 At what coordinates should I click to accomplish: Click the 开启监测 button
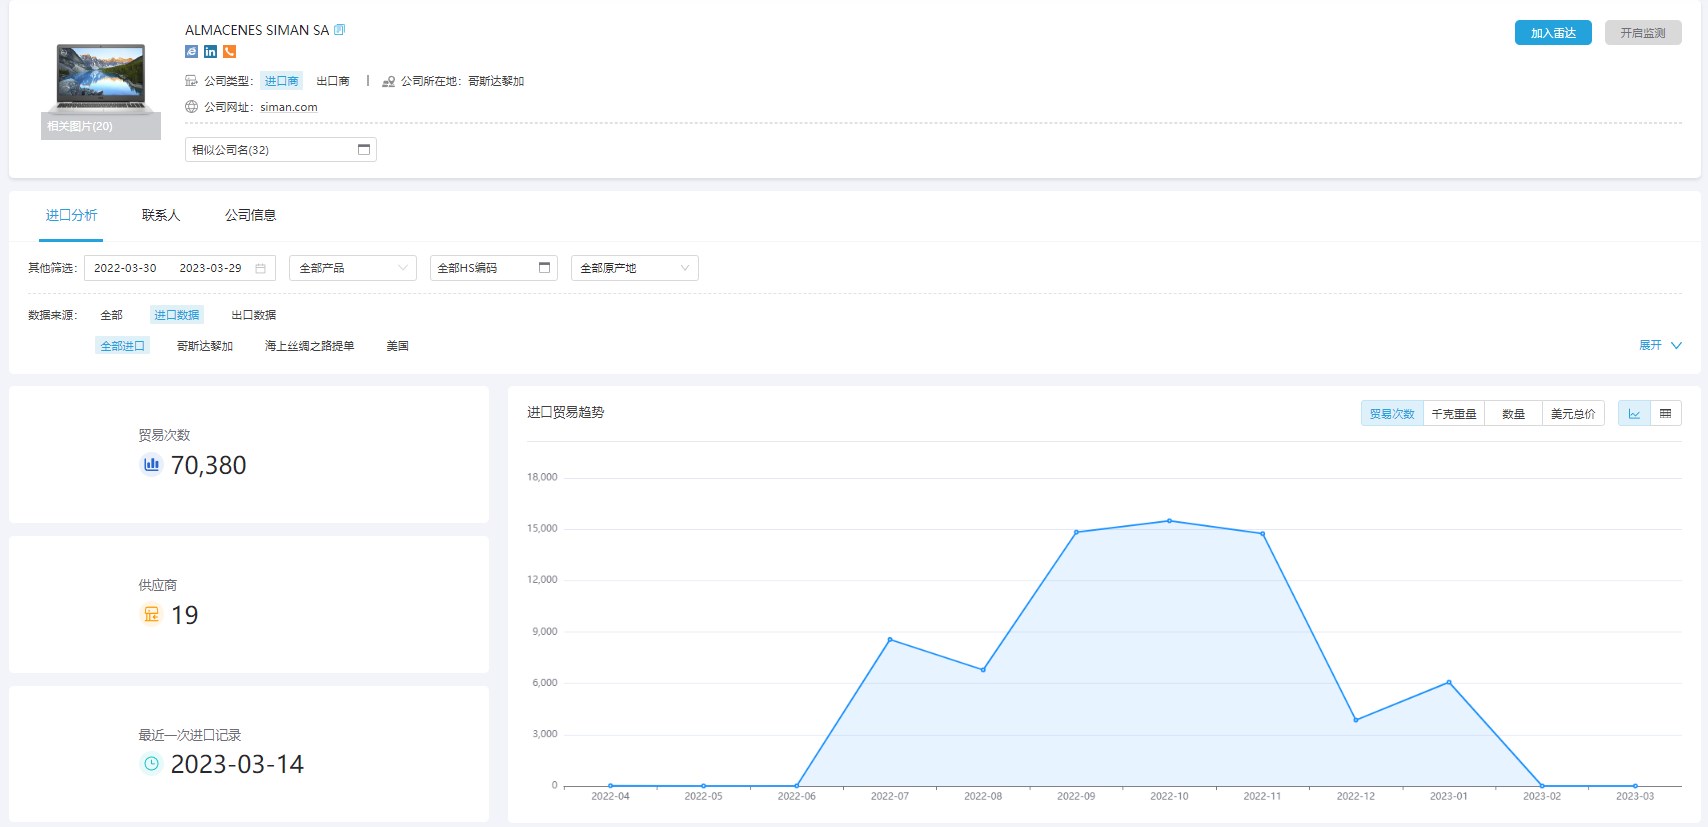pyautogui.click(x=1643, y=33)
